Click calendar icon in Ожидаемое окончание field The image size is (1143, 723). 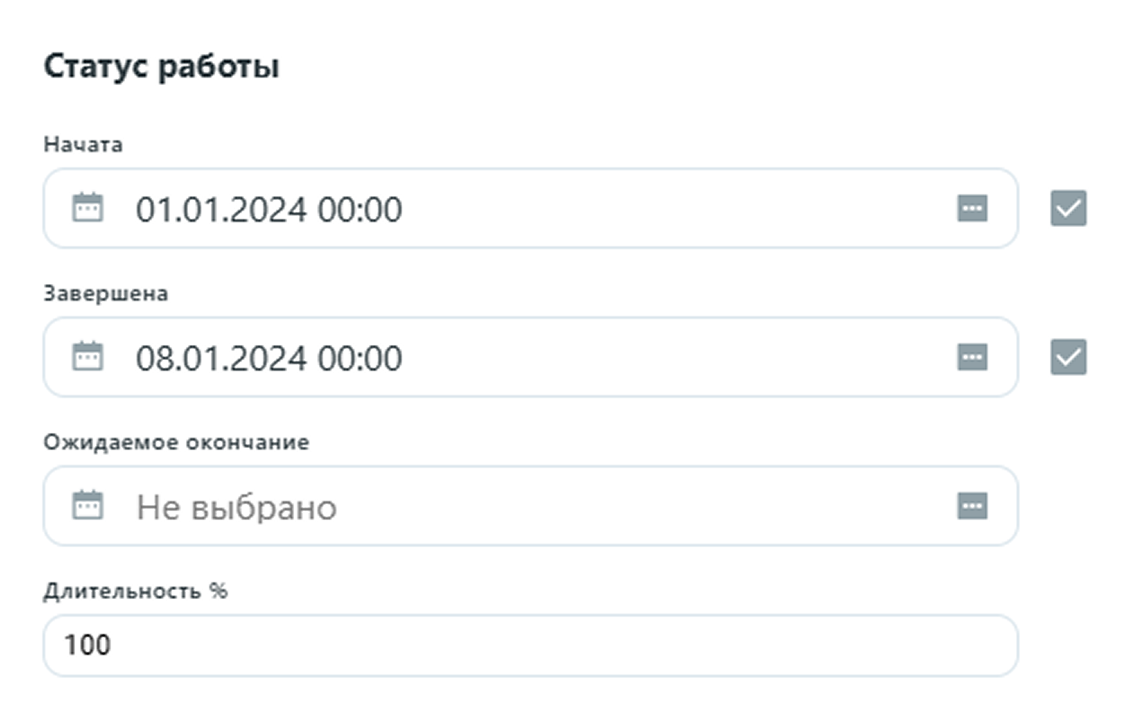click(x=88, y=506)
